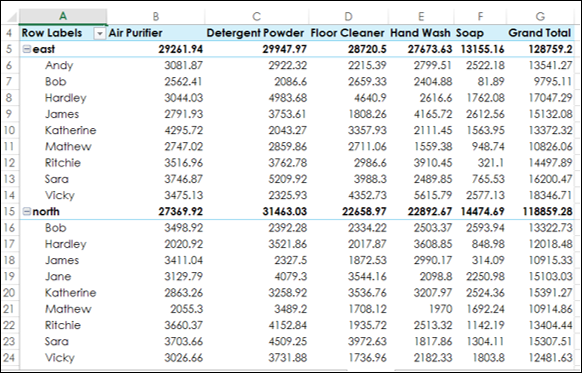
Task: Select column G header
Action: pyautogui.click(x=540, y=16)
